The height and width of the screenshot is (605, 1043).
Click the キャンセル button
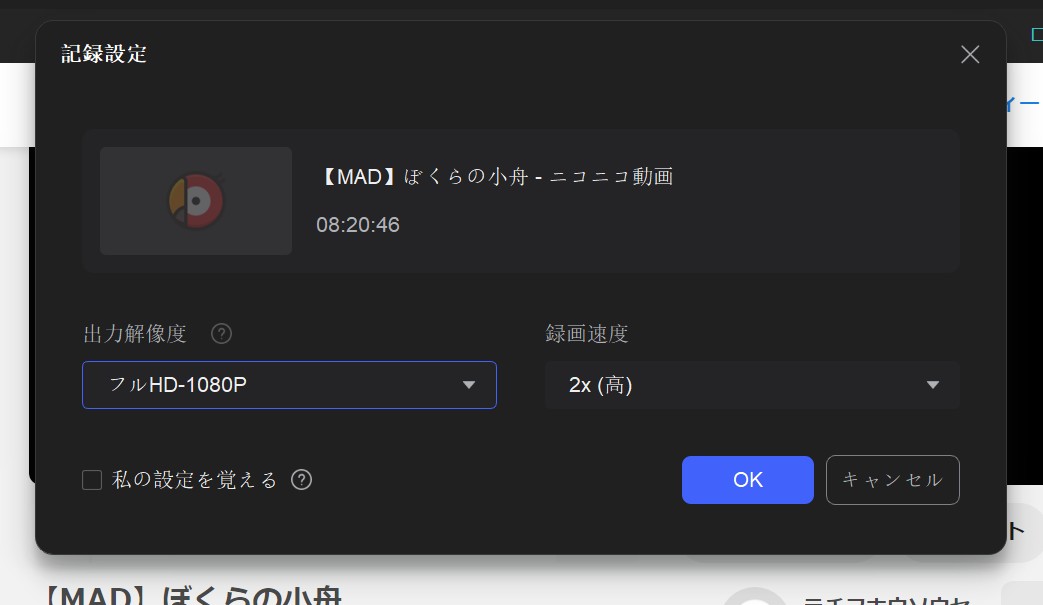[893, 480]
